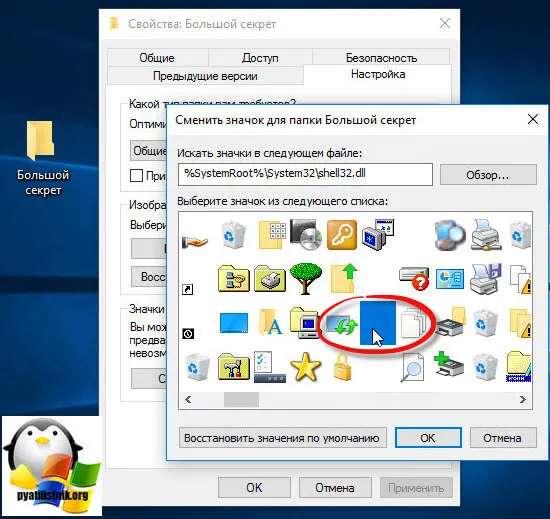Switch to the Общие tab
The image size is (550, 519).
tap(157, 58)
